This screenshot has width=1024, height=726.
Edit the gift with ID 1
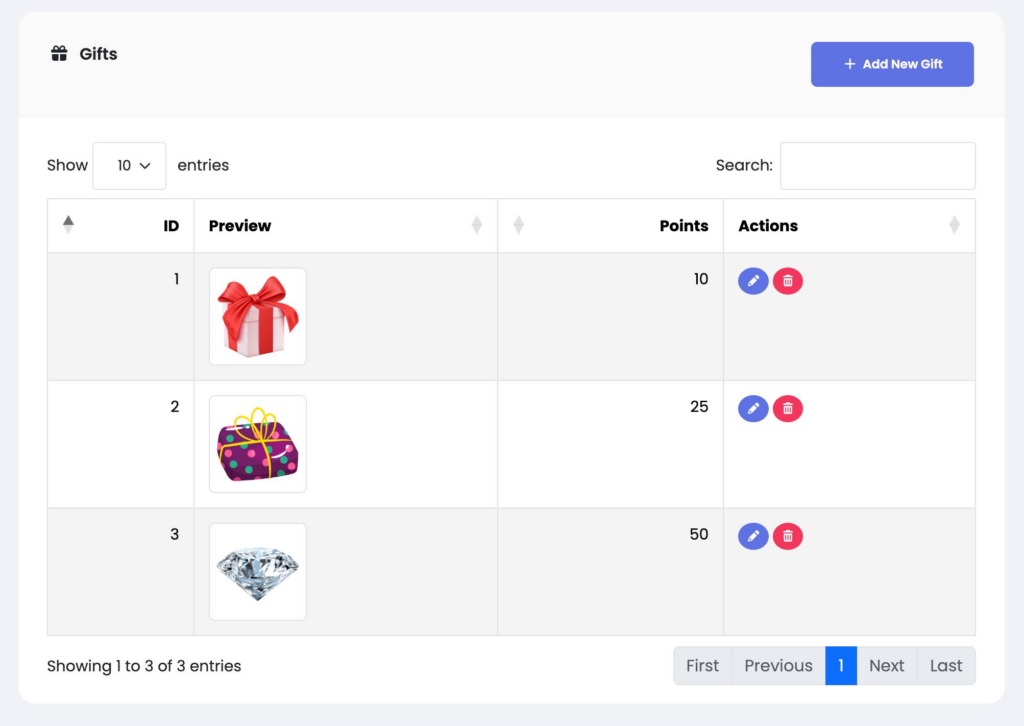coord(753,281)
